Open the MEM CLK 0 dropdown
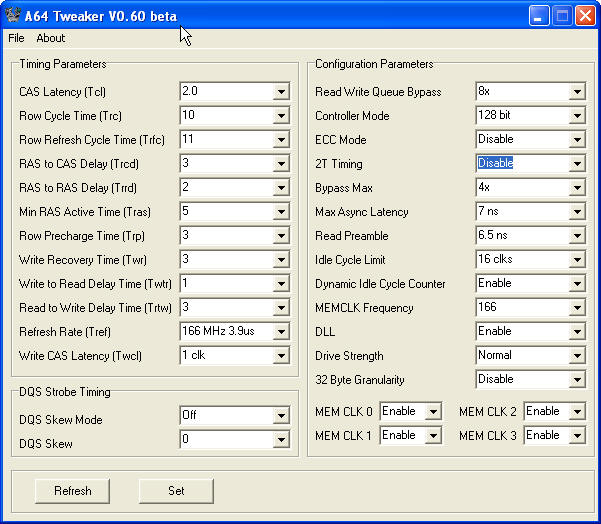Screen dimensions: 601x524 click(433, 412)
